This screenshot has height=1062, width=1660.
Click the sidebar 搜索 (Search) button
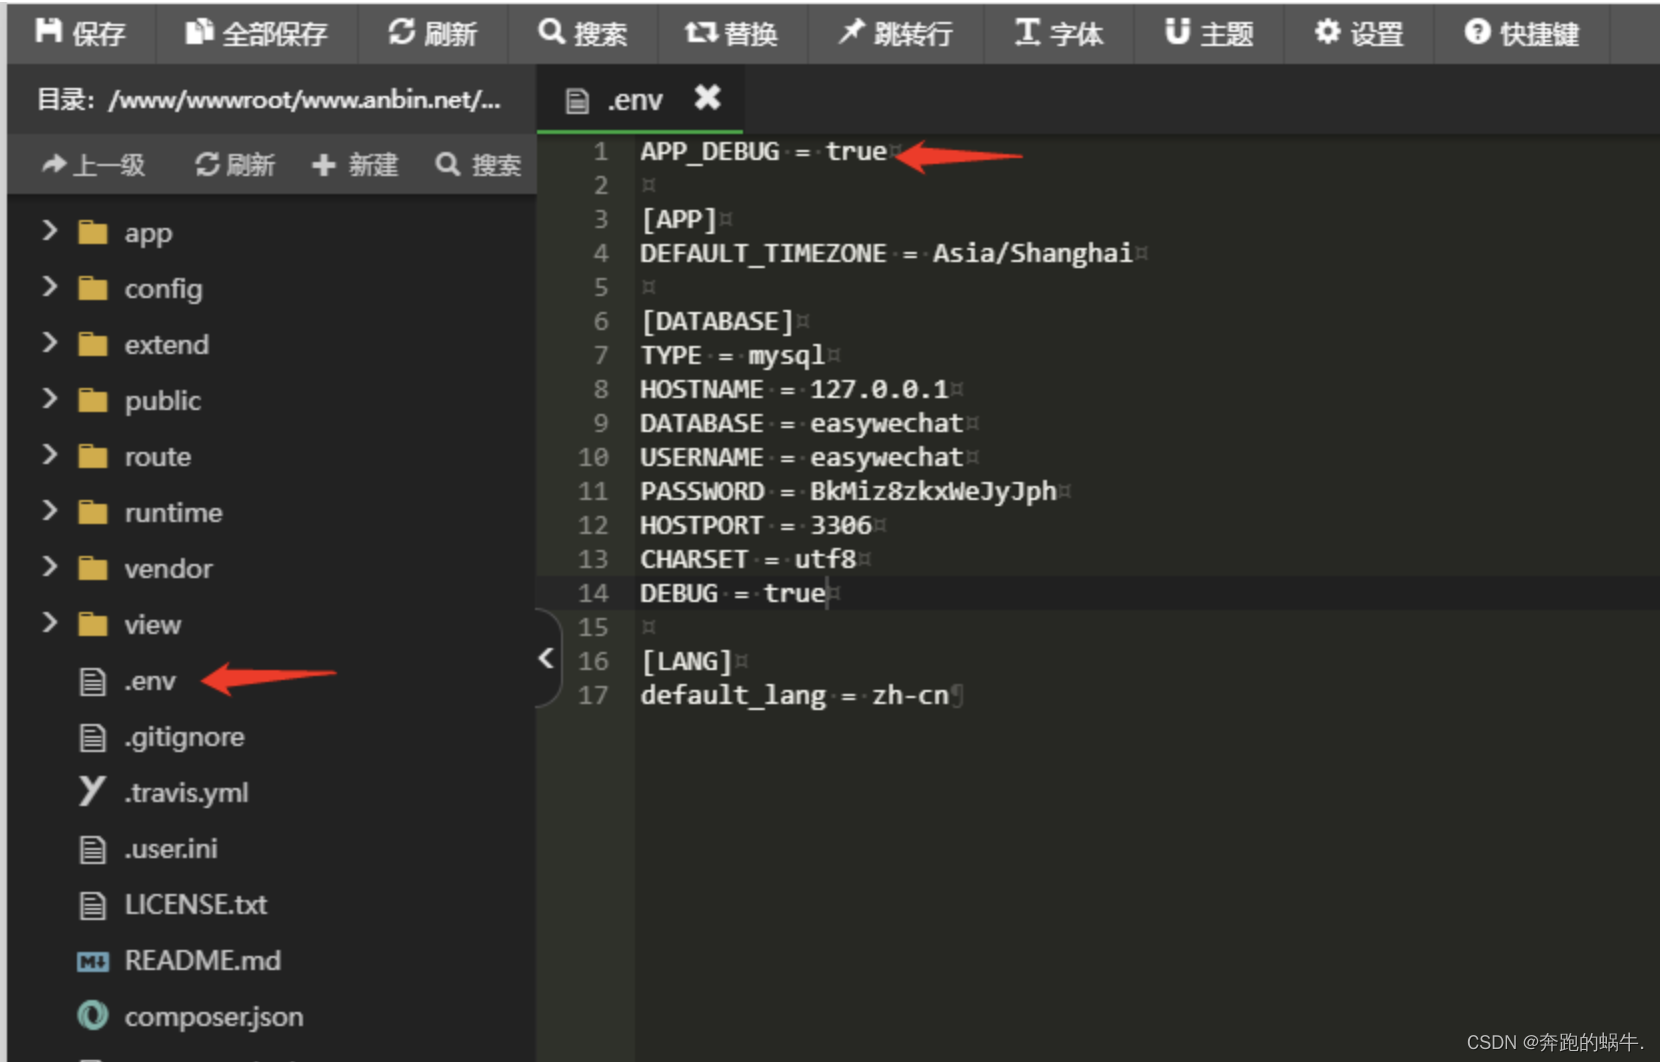click(478, 165)
